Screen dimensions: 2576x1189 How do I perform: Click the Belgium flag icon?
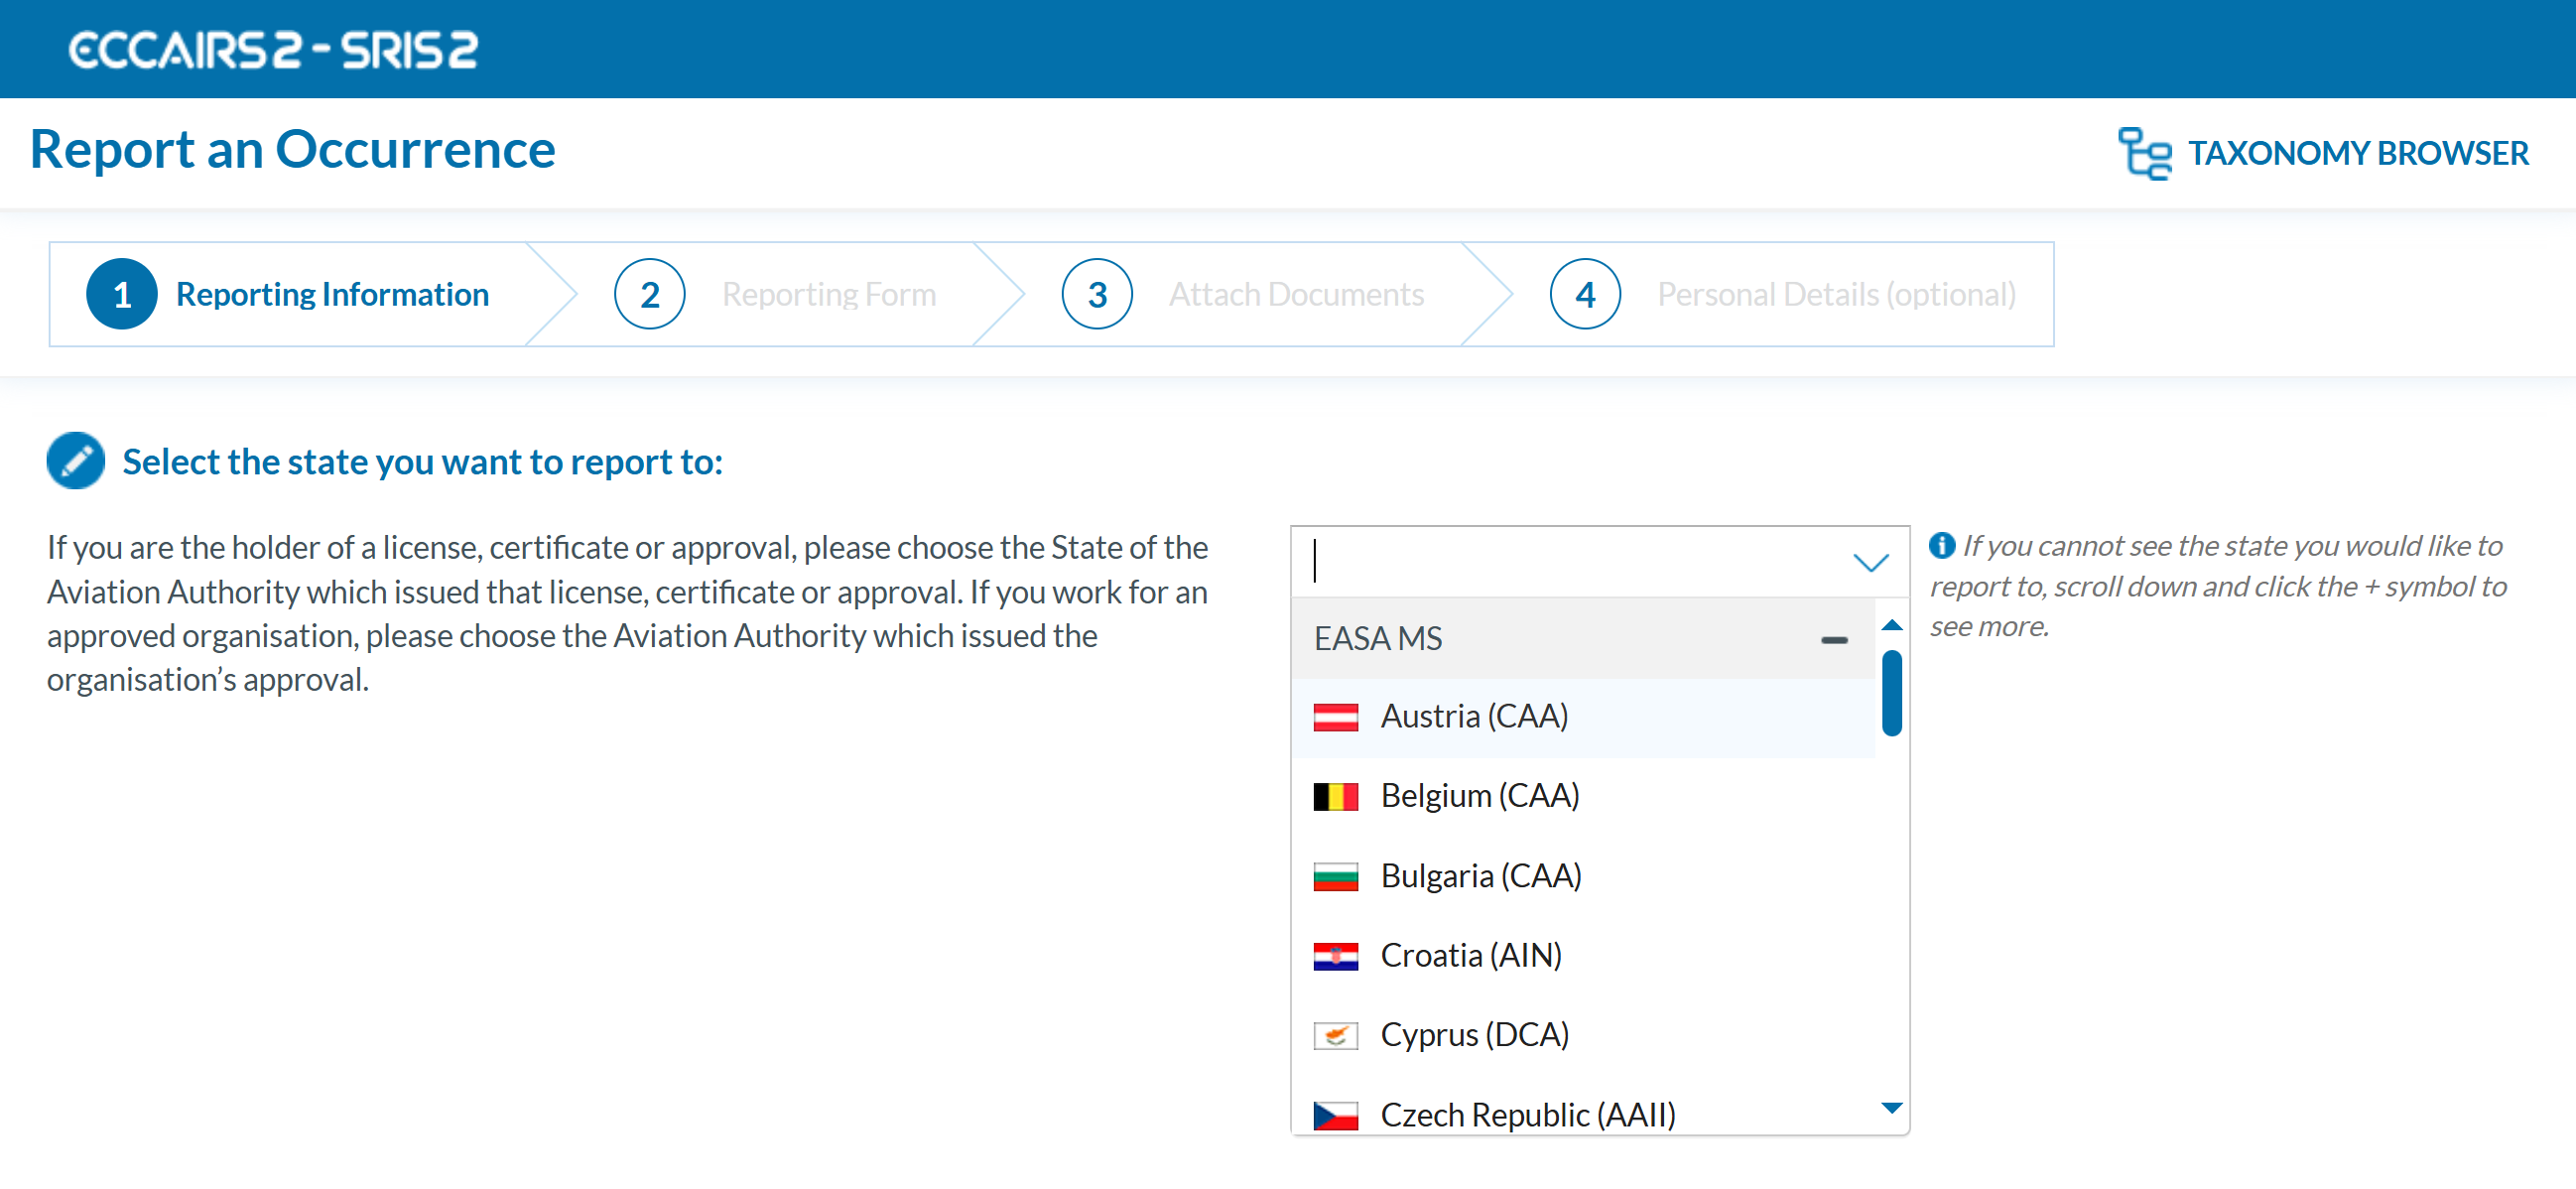(1335, 797)
